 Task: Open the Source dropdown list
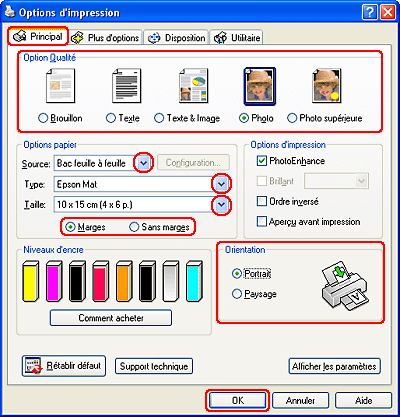click(x=143, y=163)
